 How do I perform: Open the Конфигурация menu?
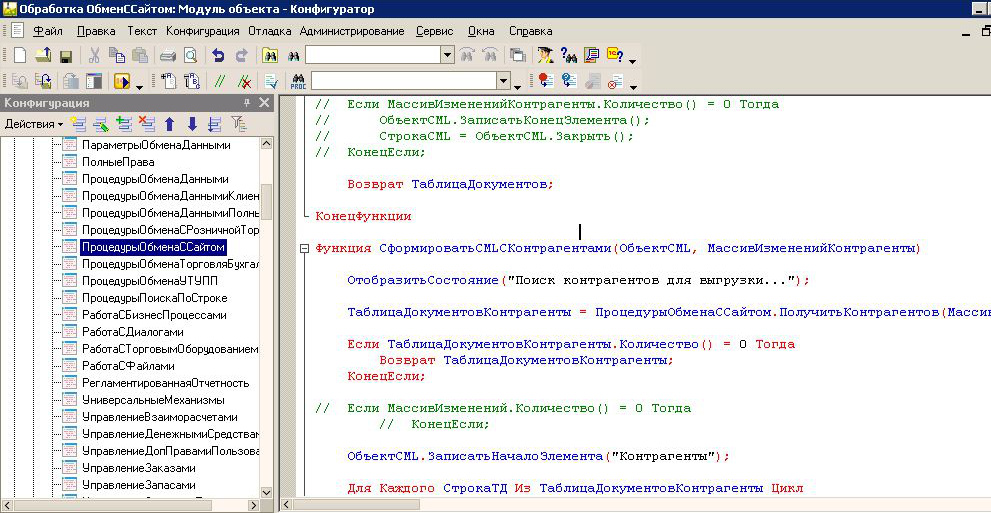[203, 31]
